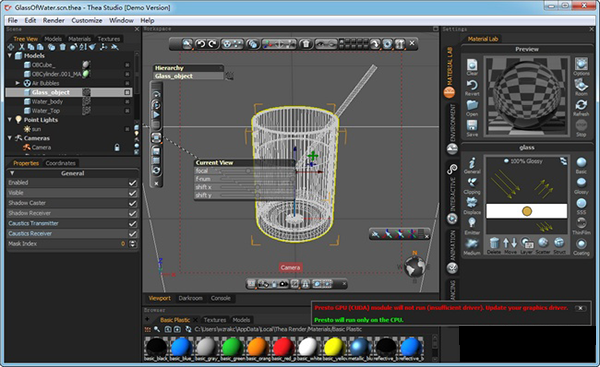Uncheck the Shadow Caster checkbox
This screenshot has width=600, height=367.
coord(132,203)
